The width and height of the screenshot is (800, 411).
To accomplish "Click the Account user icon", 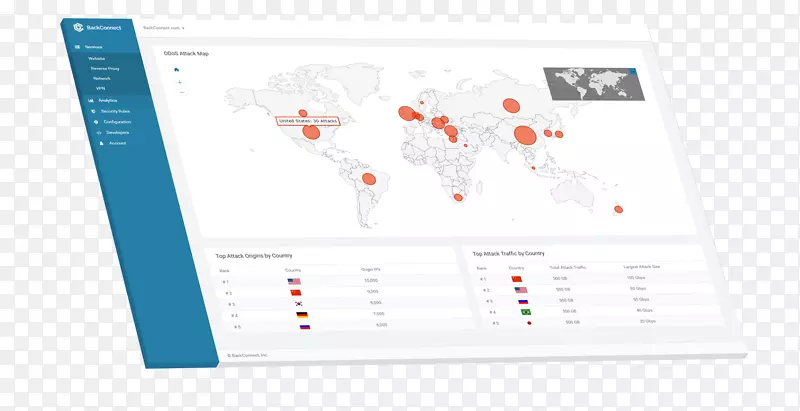I will coord(100,143).
